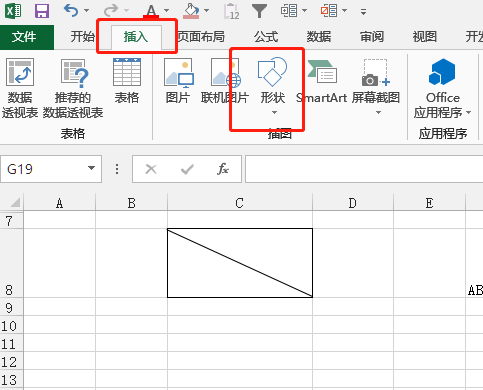The height and width of the screenshot is (390, 483).
Task: Click inside the Name Box showing G19
Action: (x=43, y=169)
